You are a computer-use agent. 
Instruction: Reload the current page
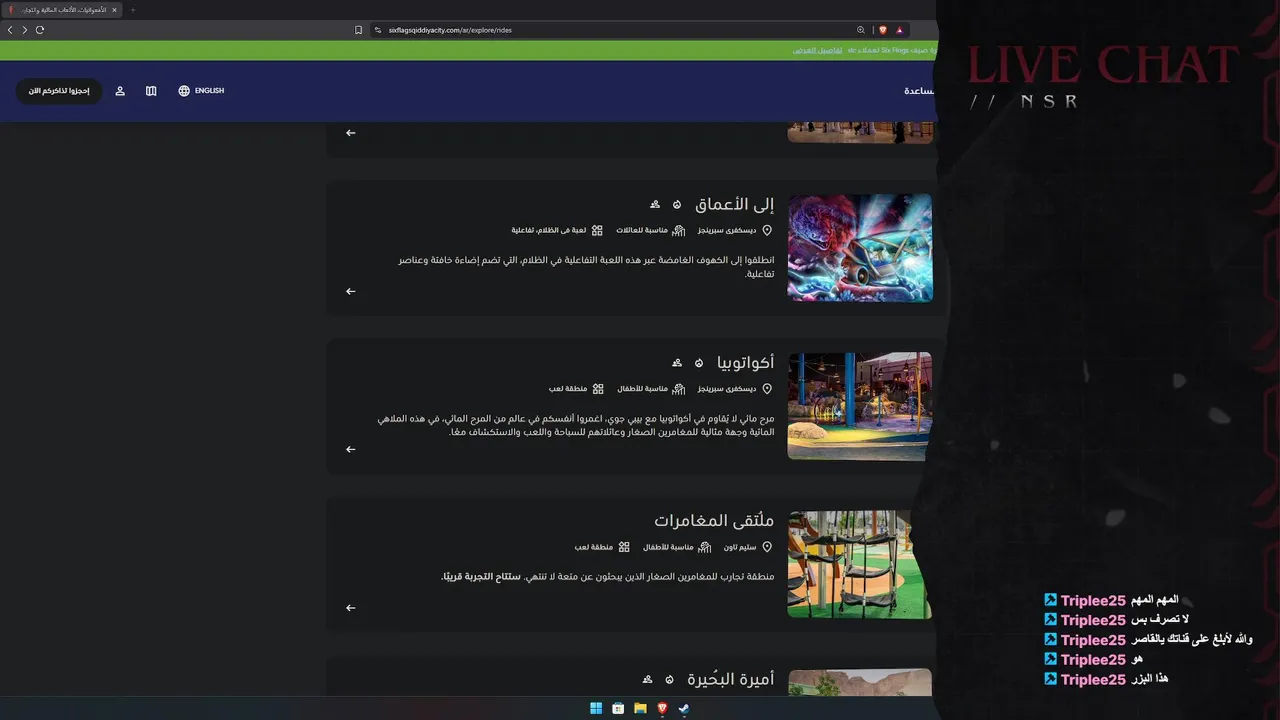click(x=40, y=30)
